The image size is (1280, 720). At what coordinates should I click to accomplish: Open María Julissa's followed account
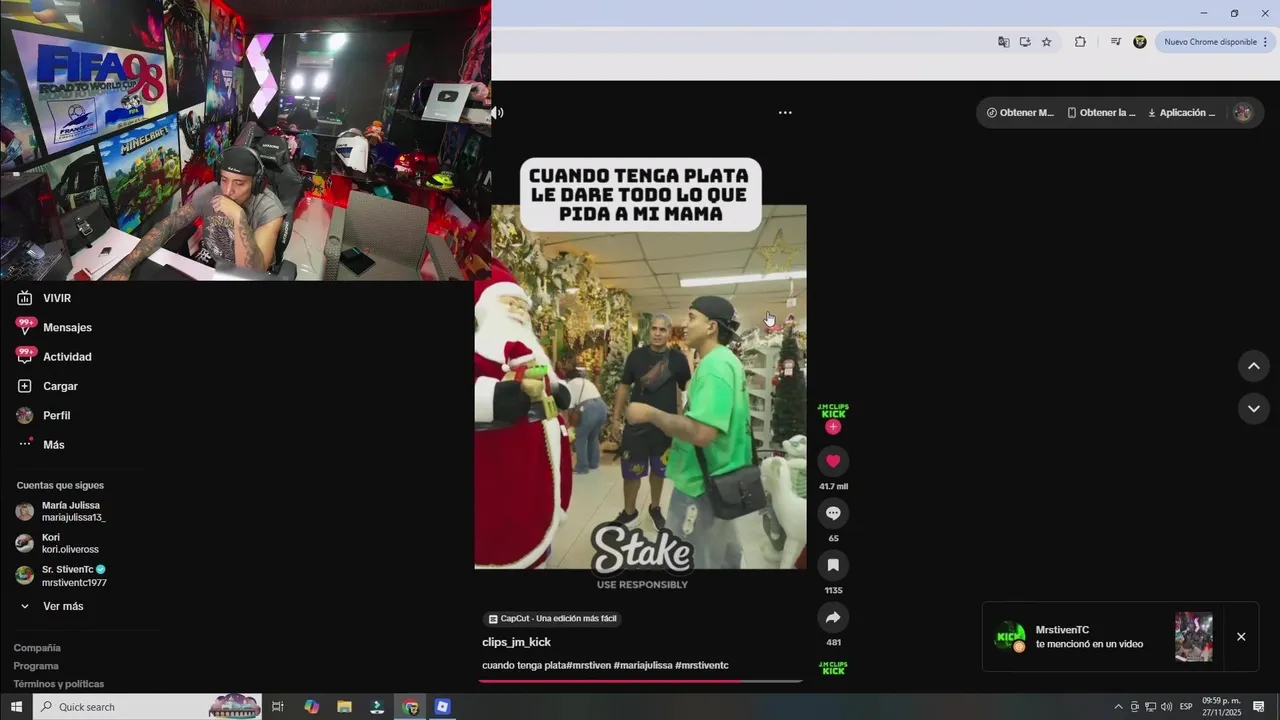click(61, 511)
